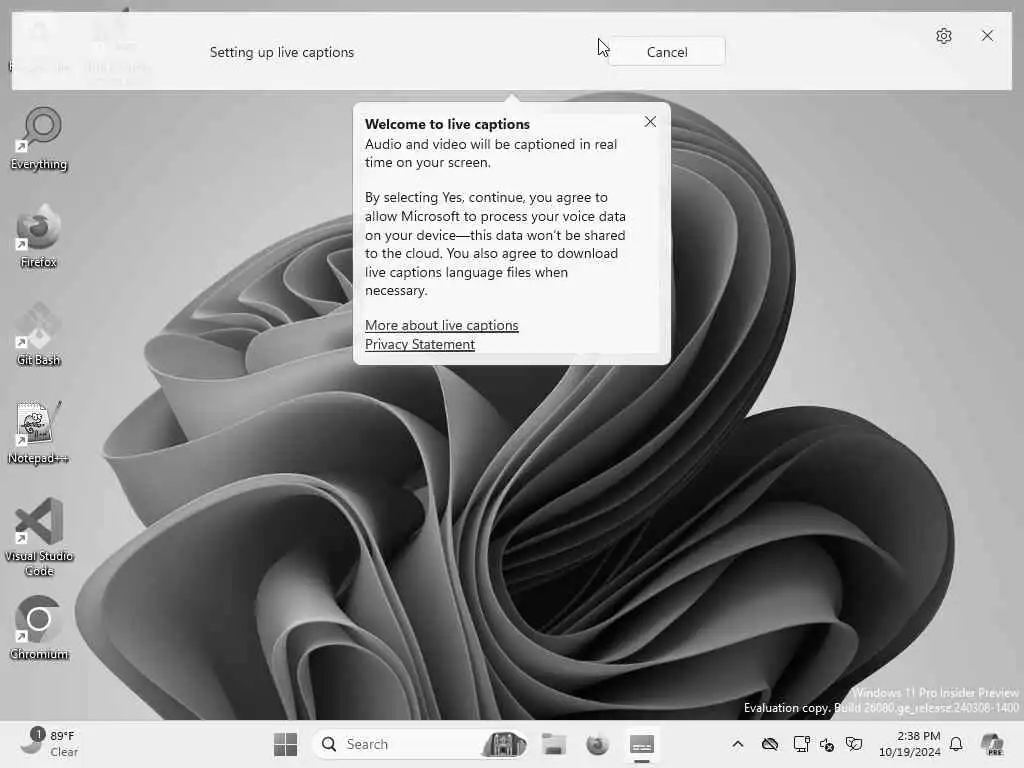
Task: Close the live captions bar
Action: (987, 35)
